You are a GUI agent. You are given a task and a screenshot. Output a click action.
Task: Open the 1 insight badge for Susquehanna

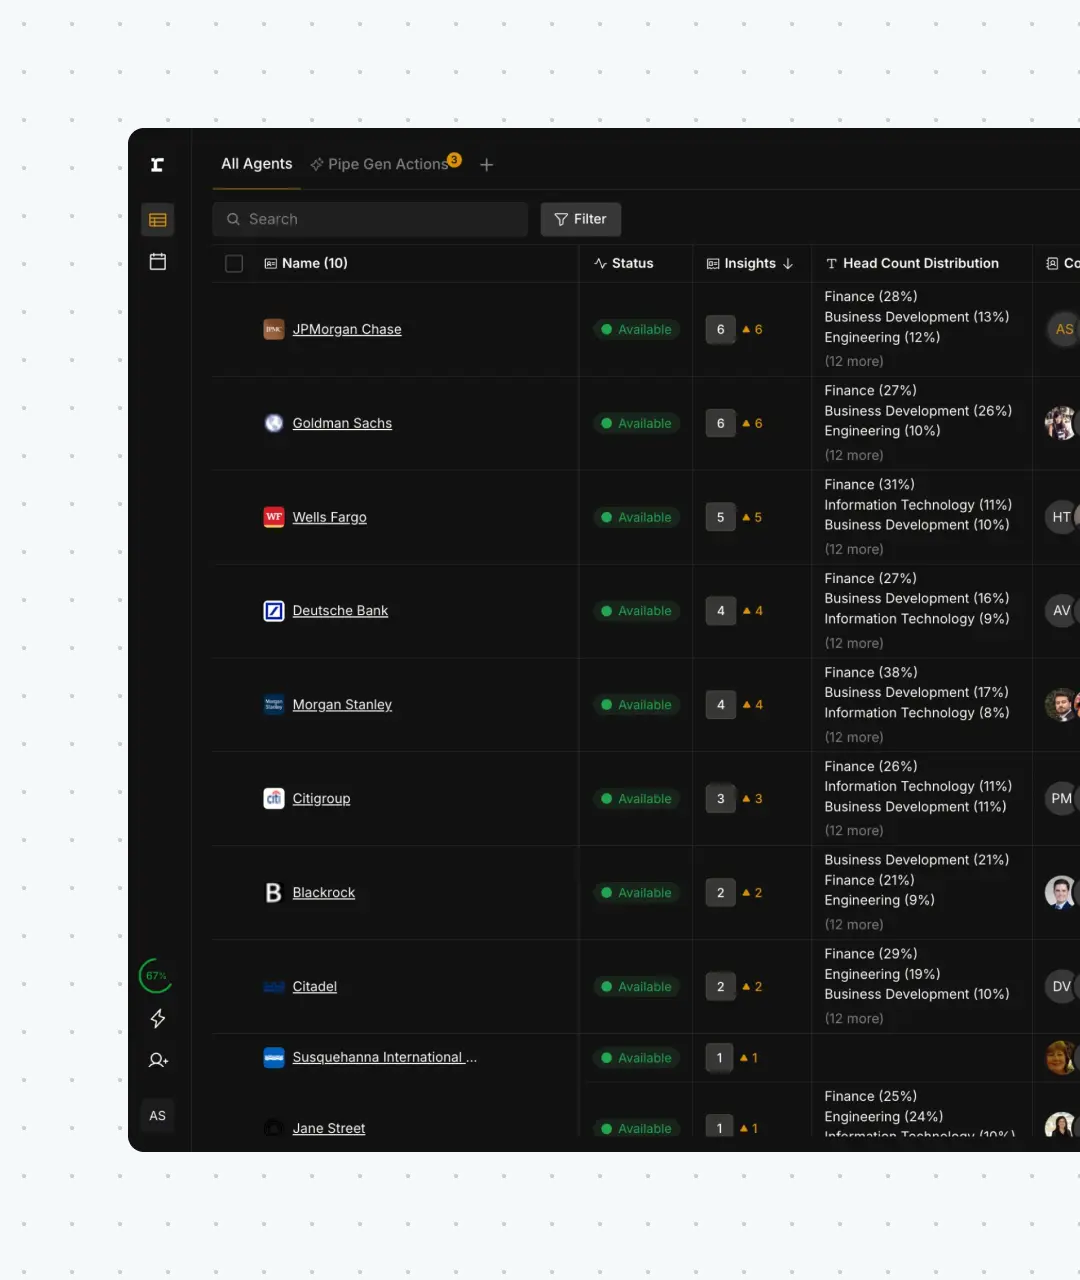(x=719, y=1058)
